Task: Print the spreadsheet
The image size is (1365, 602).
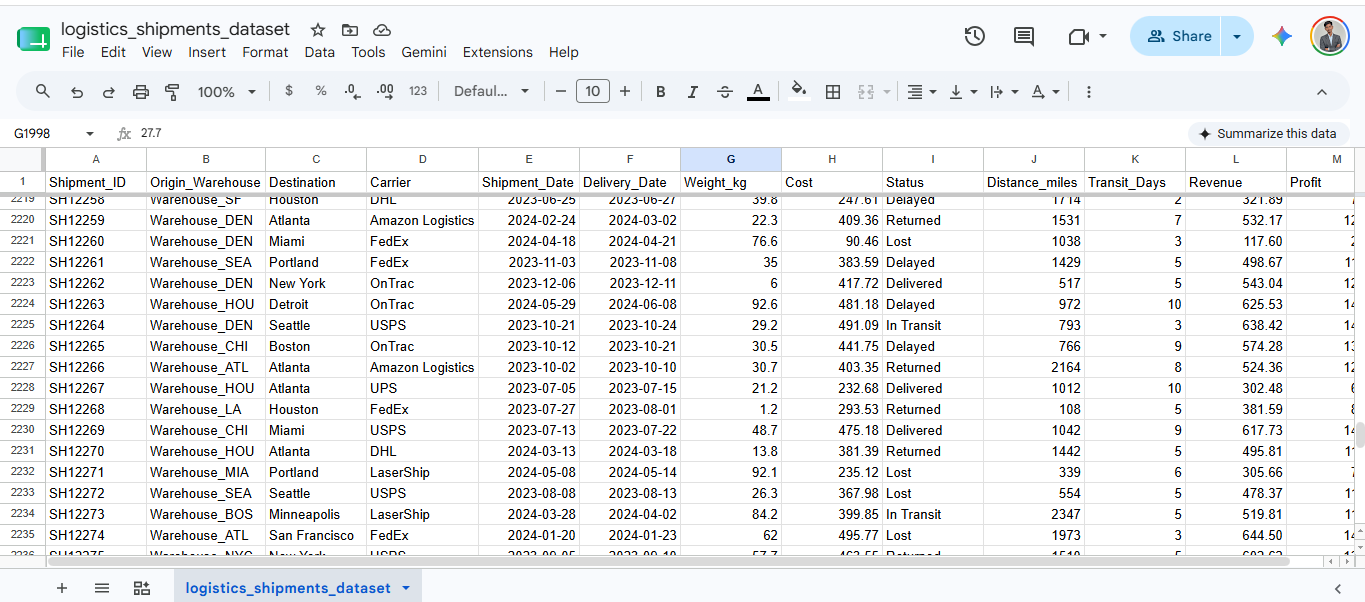Action: (141, 91)
